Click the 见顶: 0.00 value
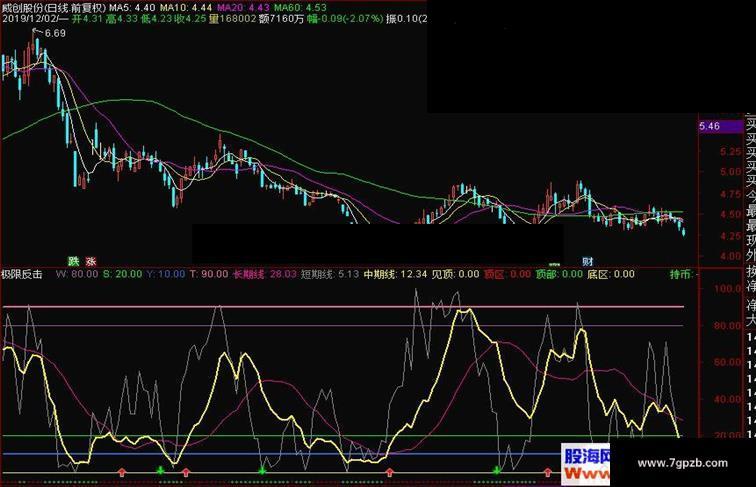The image size is (756, 487). 455,274
